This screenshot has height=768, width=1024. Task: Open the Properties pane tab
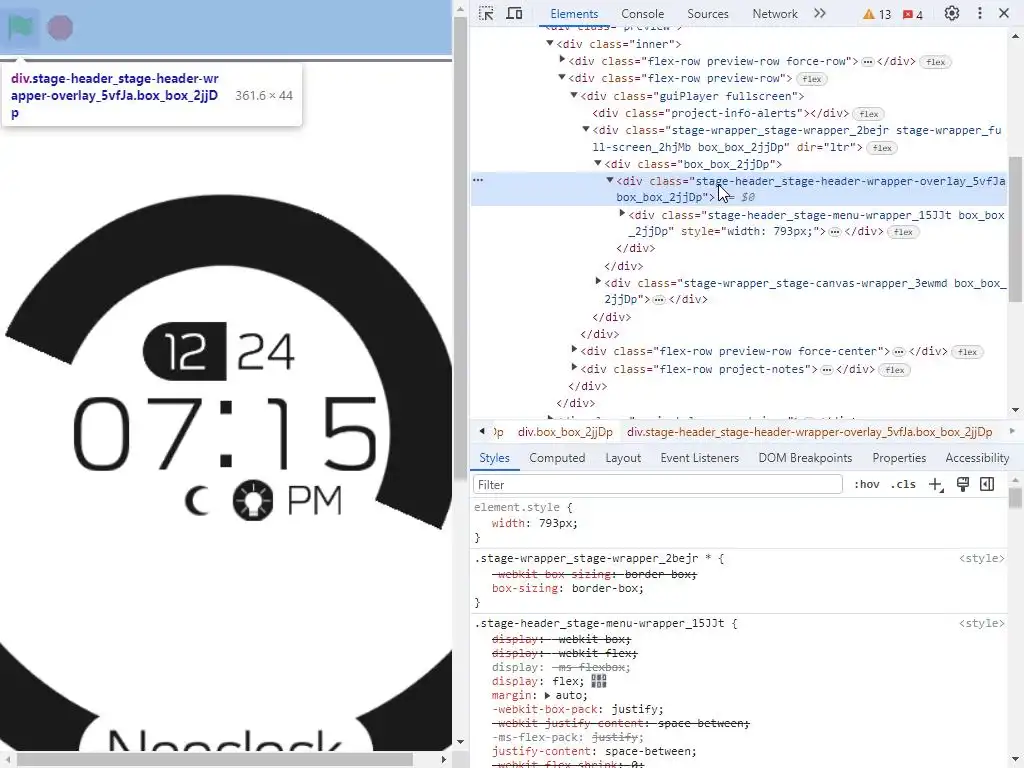tap(899, 458)
